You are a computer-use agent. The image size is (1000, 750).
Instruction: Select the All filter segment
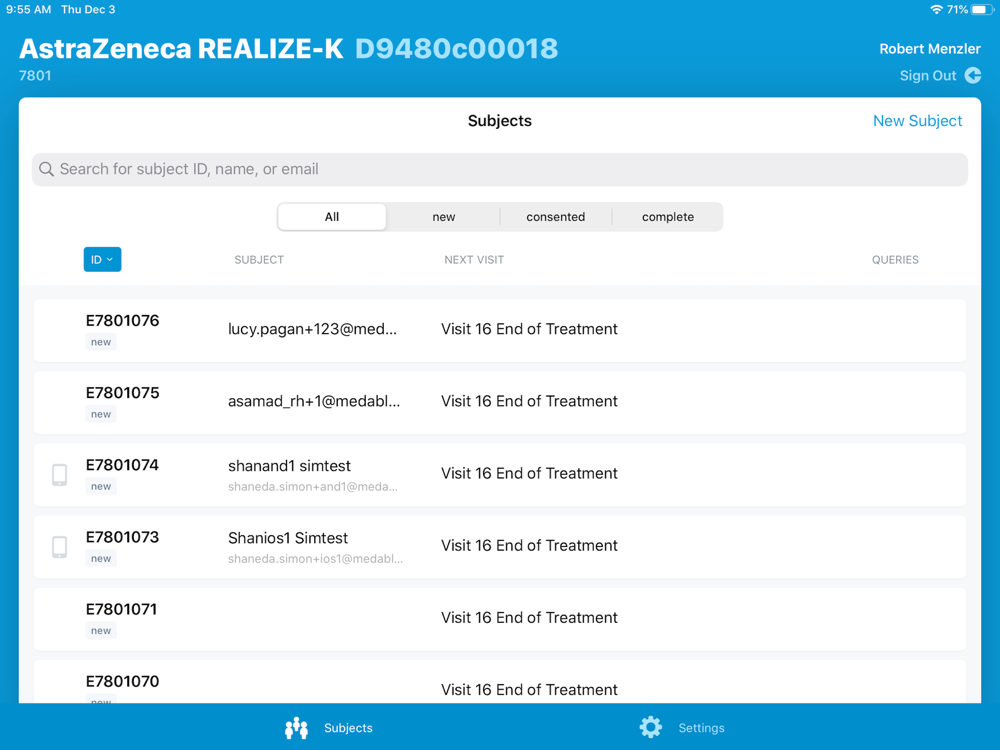tap(332, 217)
